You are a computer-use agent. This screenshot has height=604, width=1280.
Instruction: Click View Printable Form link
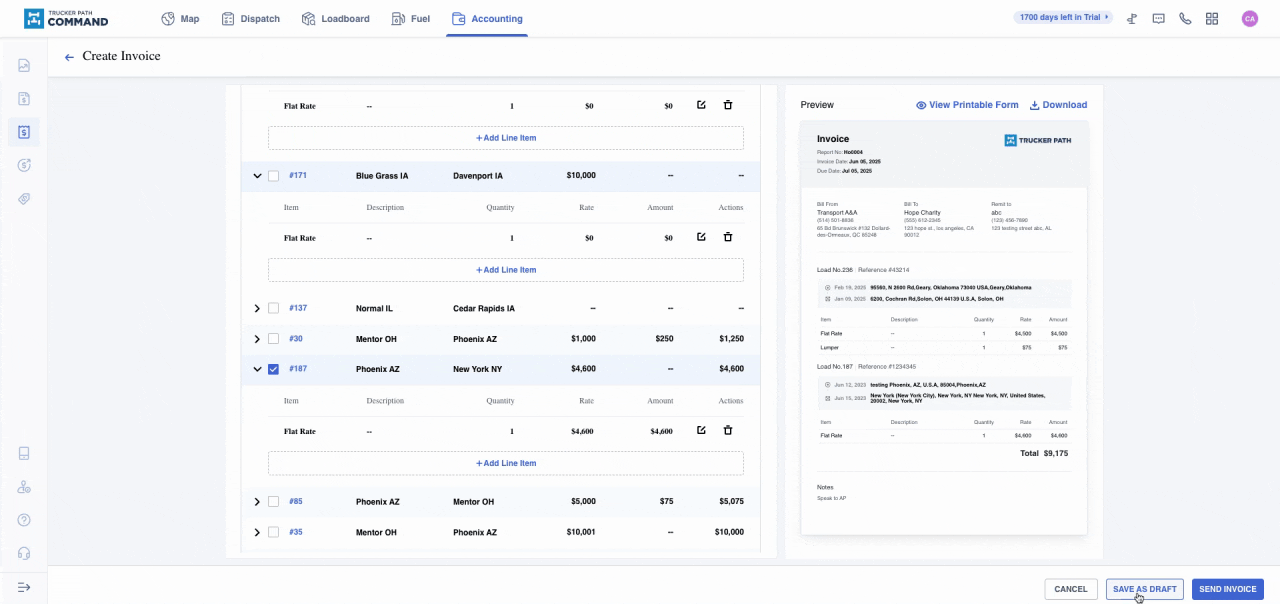pos(966,105)
